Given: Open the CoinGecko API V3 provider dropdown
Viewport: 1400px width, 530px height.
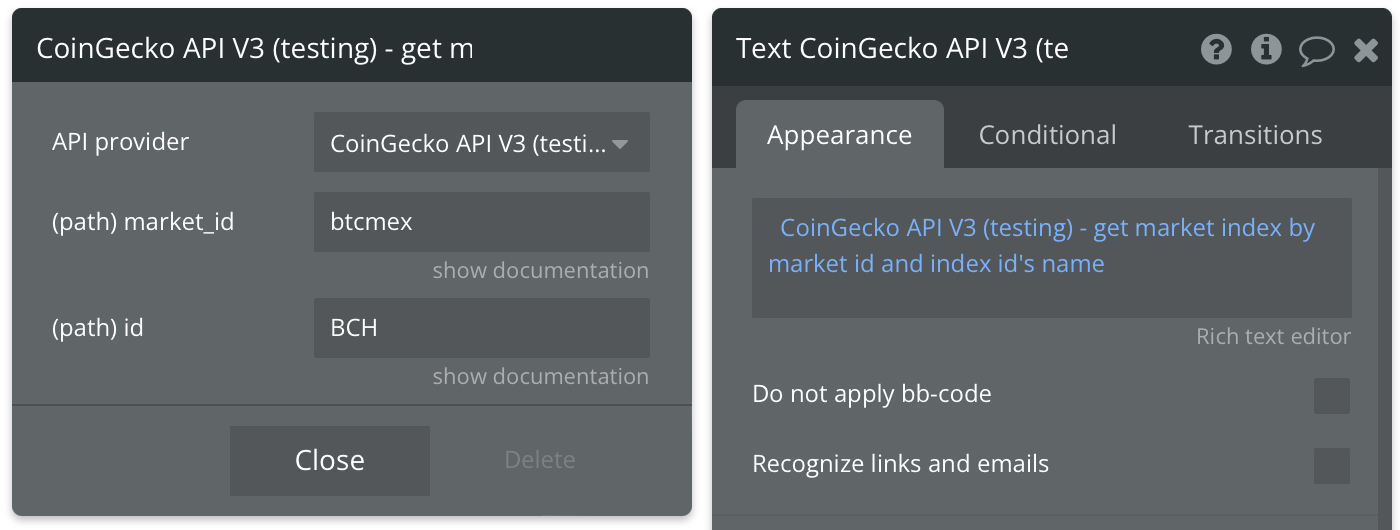Looking at the screenshot, I should (x=482, y=142).
